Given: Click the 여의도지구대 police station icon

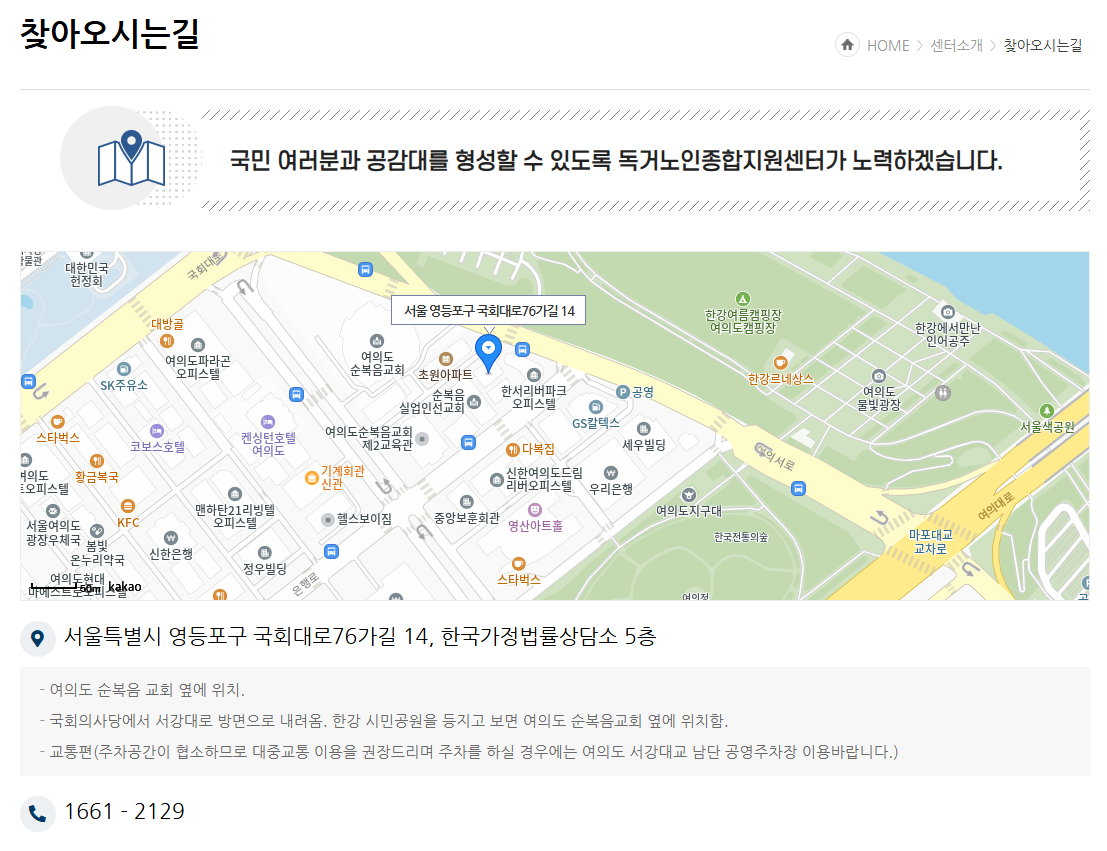Looking at the screenshot, I should click(x=689, y=496).
